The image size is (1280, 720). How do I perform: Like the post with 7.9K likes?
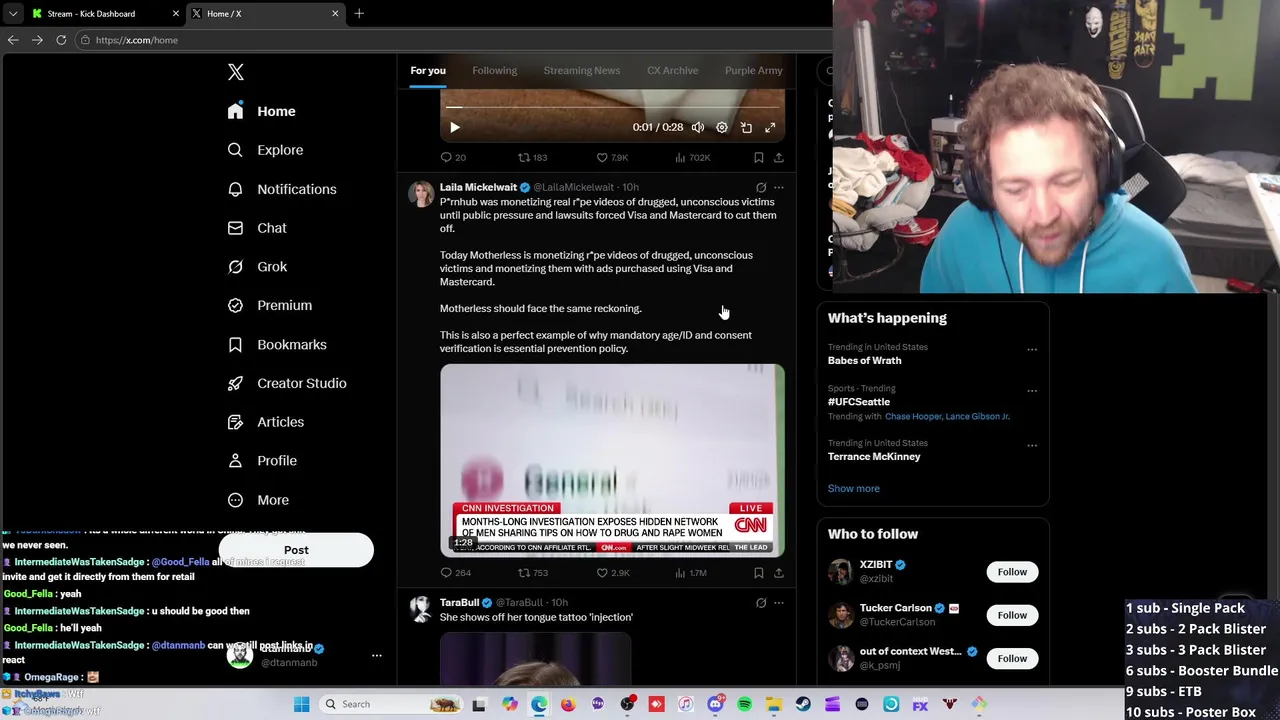612,158
